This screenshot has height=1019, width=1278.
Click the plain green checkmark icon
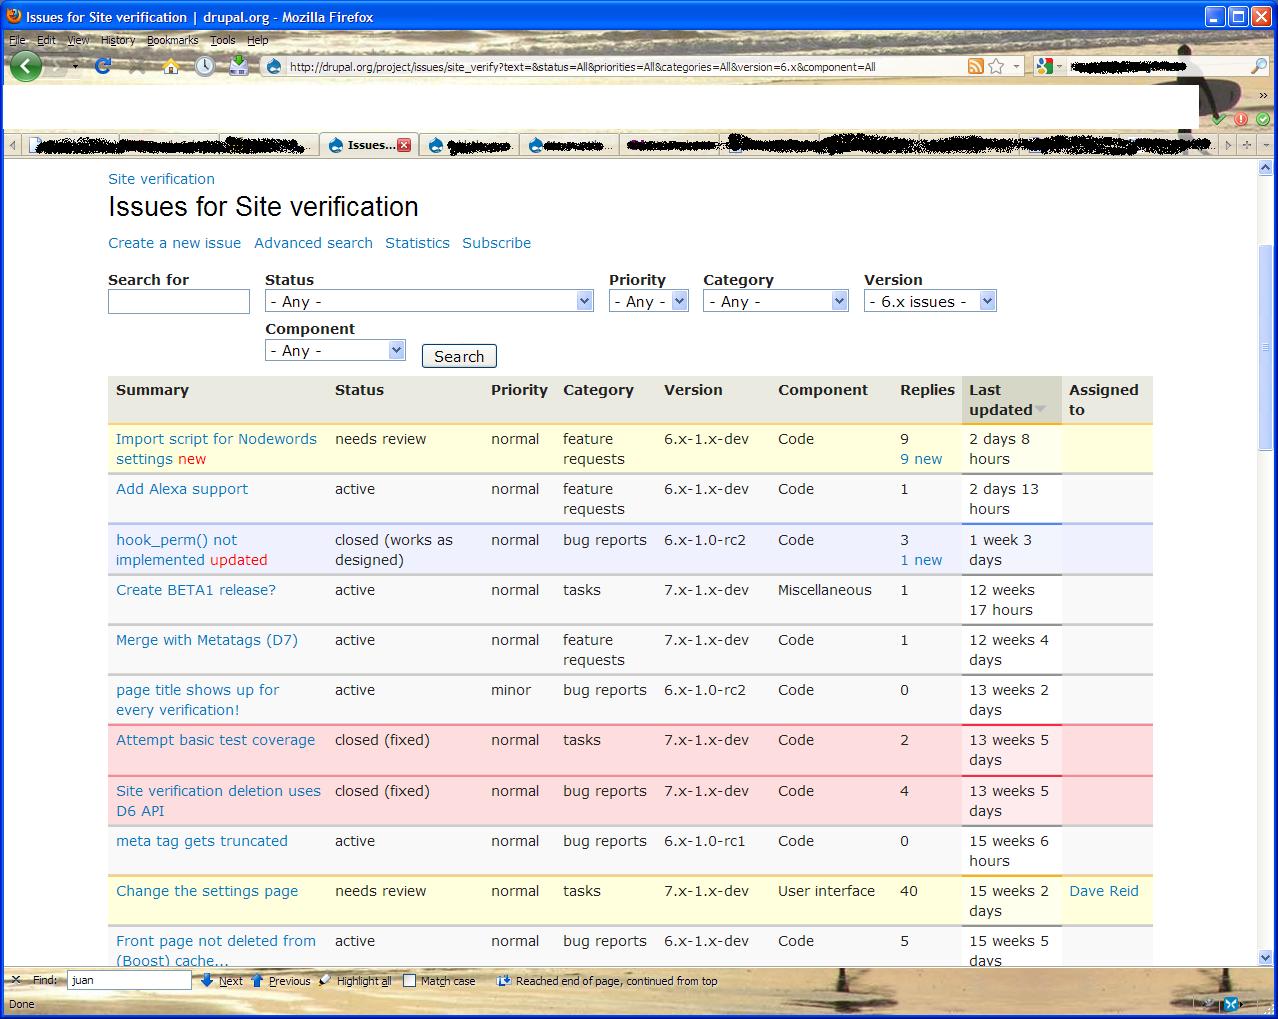[x=1218, y=118]
